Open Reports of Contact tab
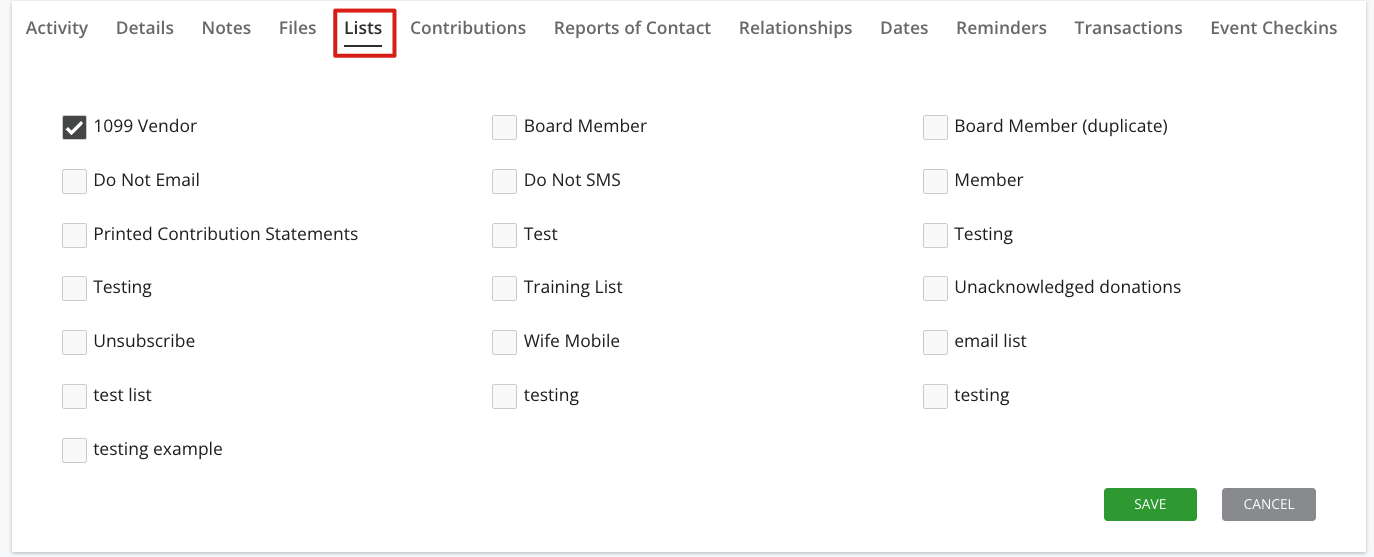Image resolution: width=1374 pixels, height=557 pixels. click(632, 28)
